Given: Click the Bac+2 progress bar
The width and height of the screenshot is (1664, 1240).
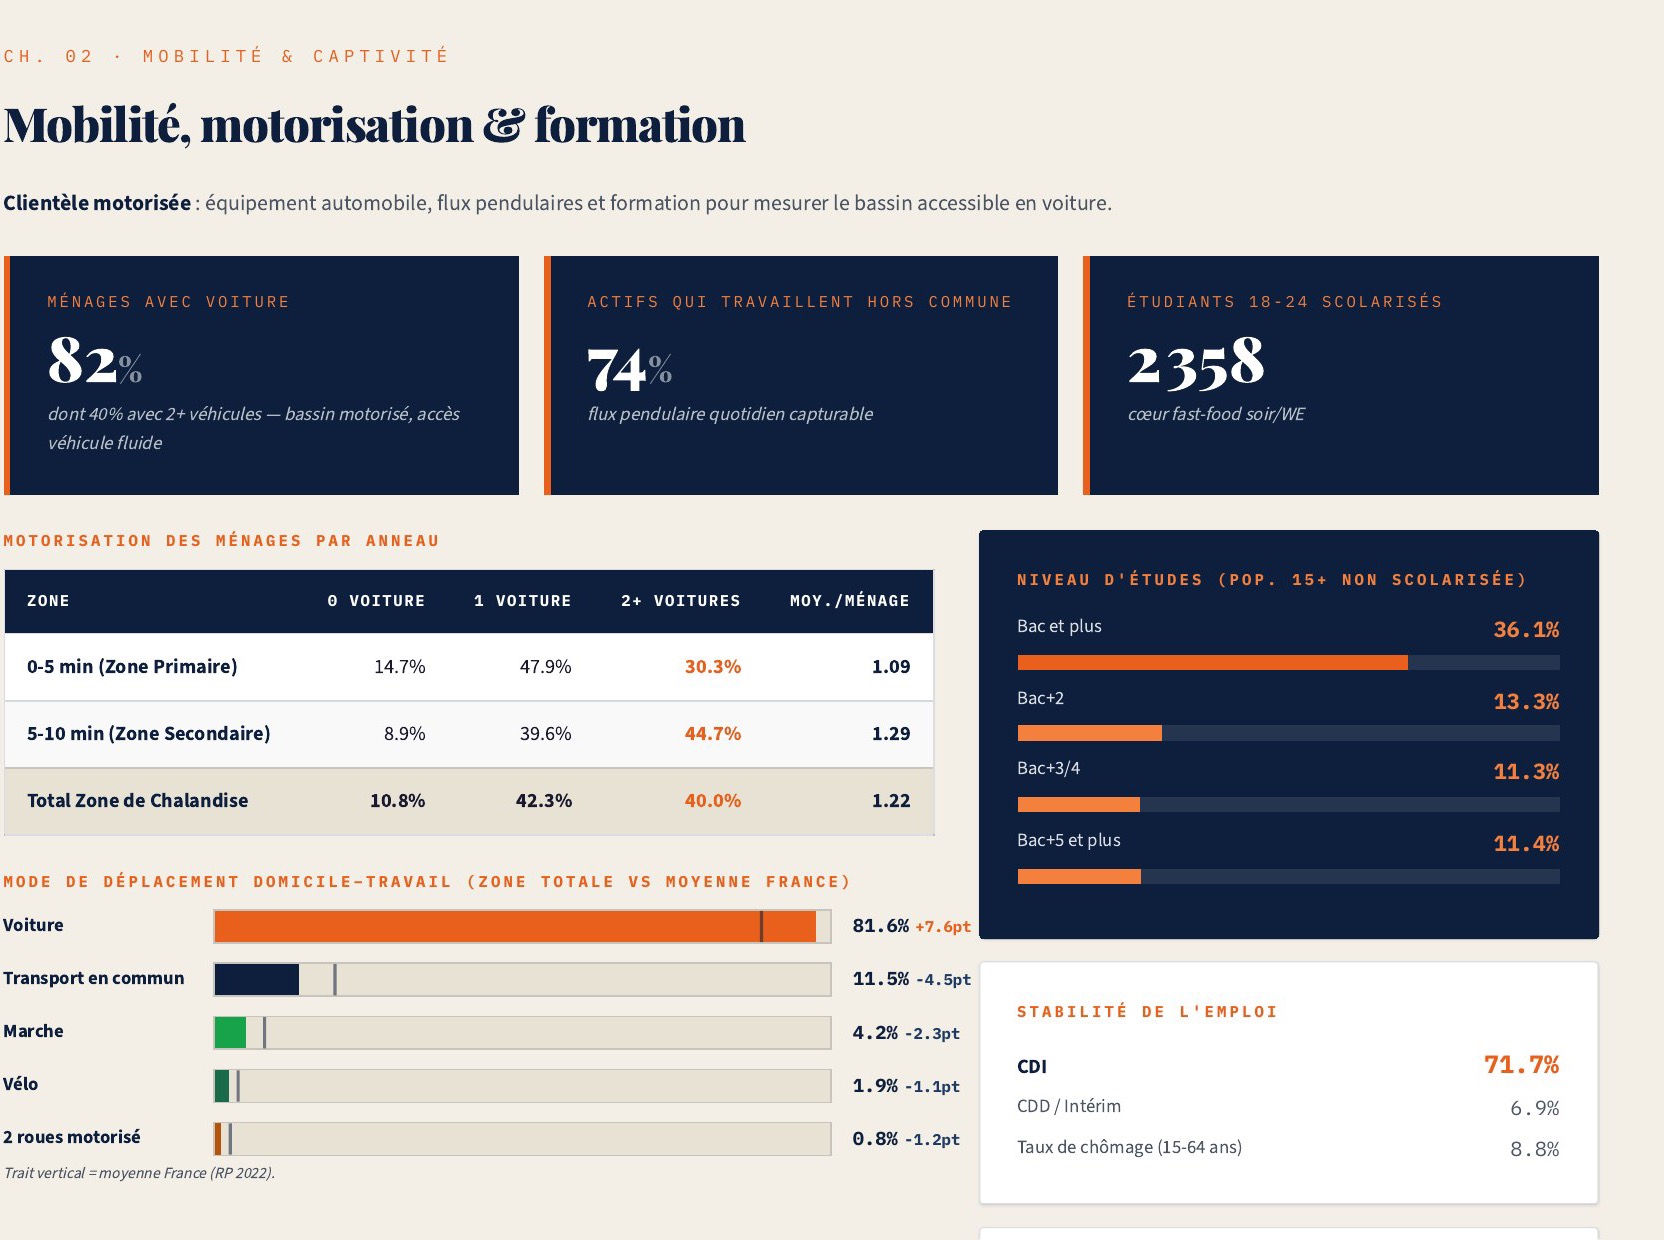Looking at the screenshot, I should (1288, 733).
